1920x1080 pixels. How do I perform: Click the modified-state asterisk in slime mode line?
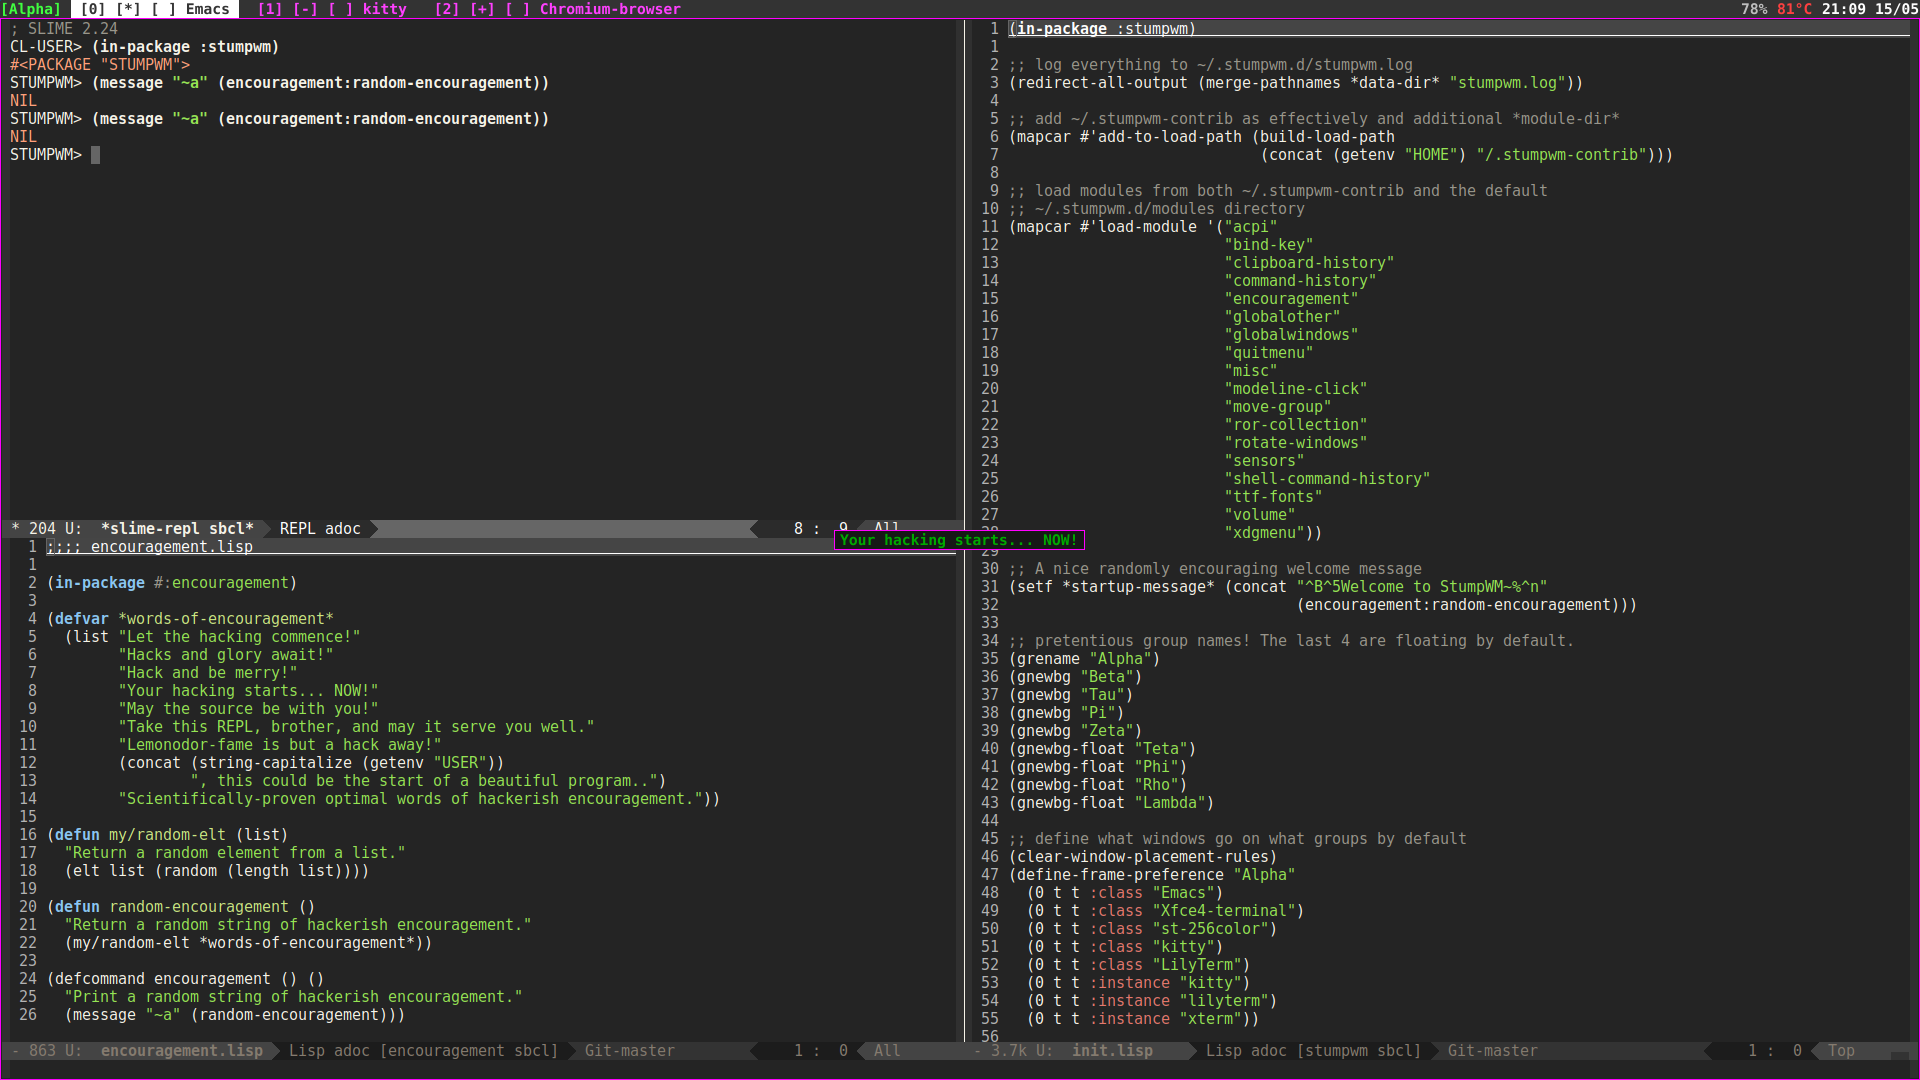(x=15, y=528)
